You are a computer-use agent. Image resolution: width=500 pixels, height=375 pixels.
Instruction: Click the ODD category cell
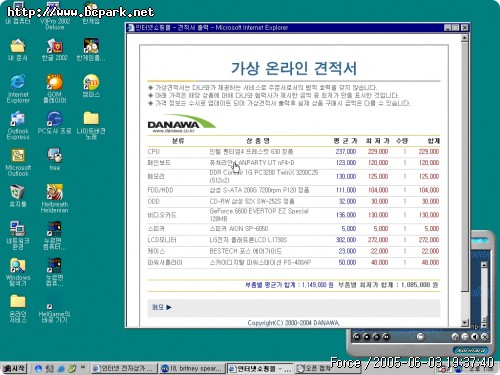[x=154, y=201]
